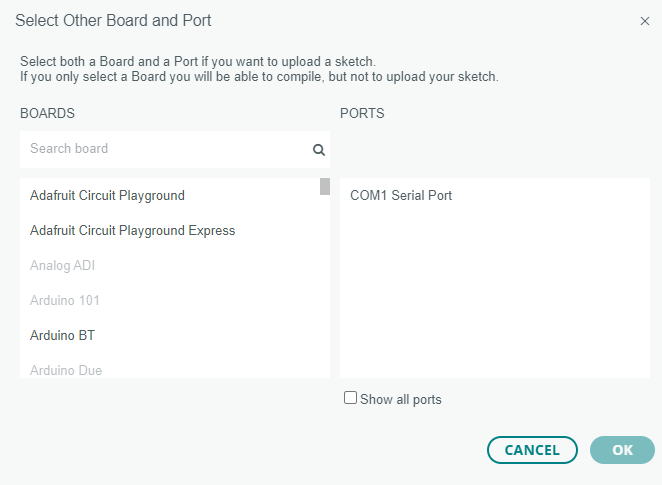Screen dimensions: 662x485
Task: Click the upload instructions description text
Action: [259, 69]
